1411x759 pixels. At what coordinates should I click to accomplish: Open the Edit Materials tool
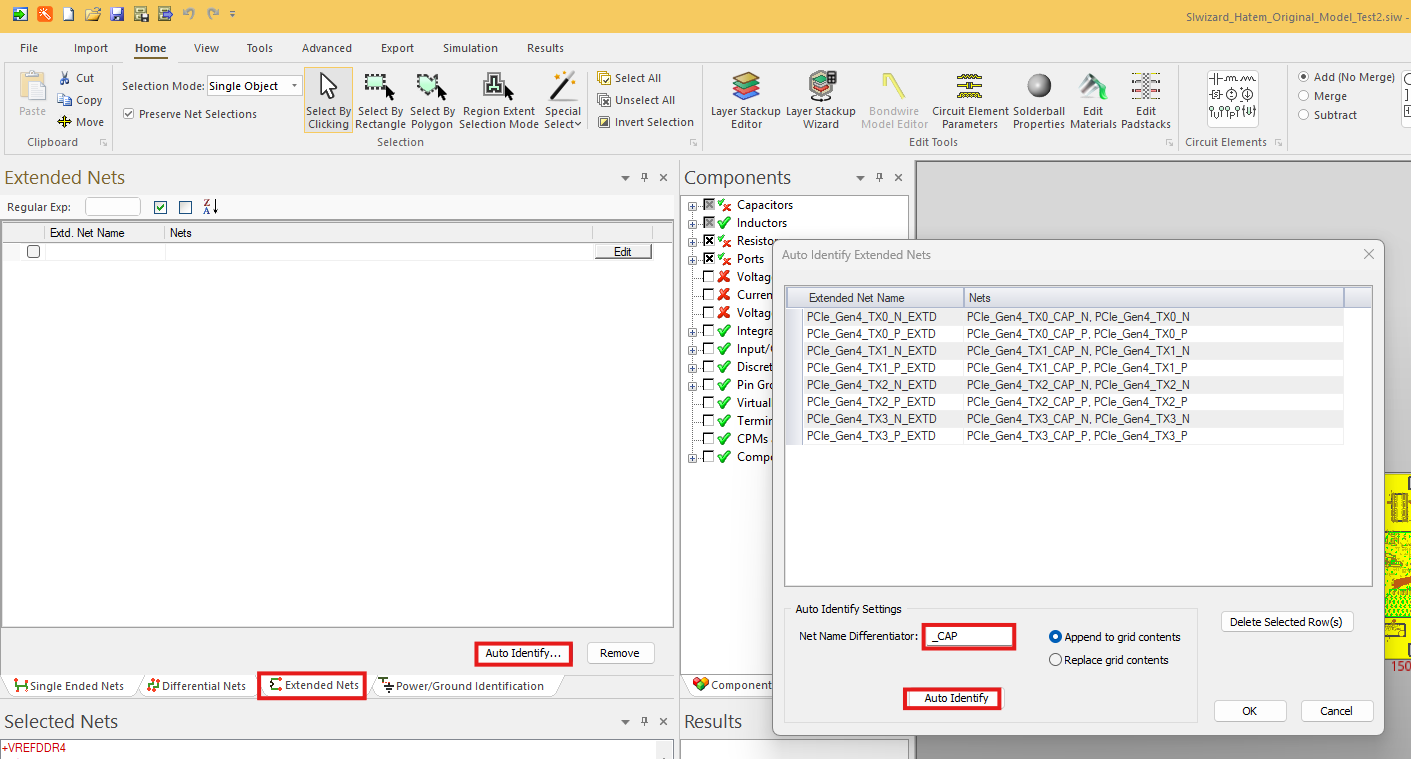[1093, 98]
